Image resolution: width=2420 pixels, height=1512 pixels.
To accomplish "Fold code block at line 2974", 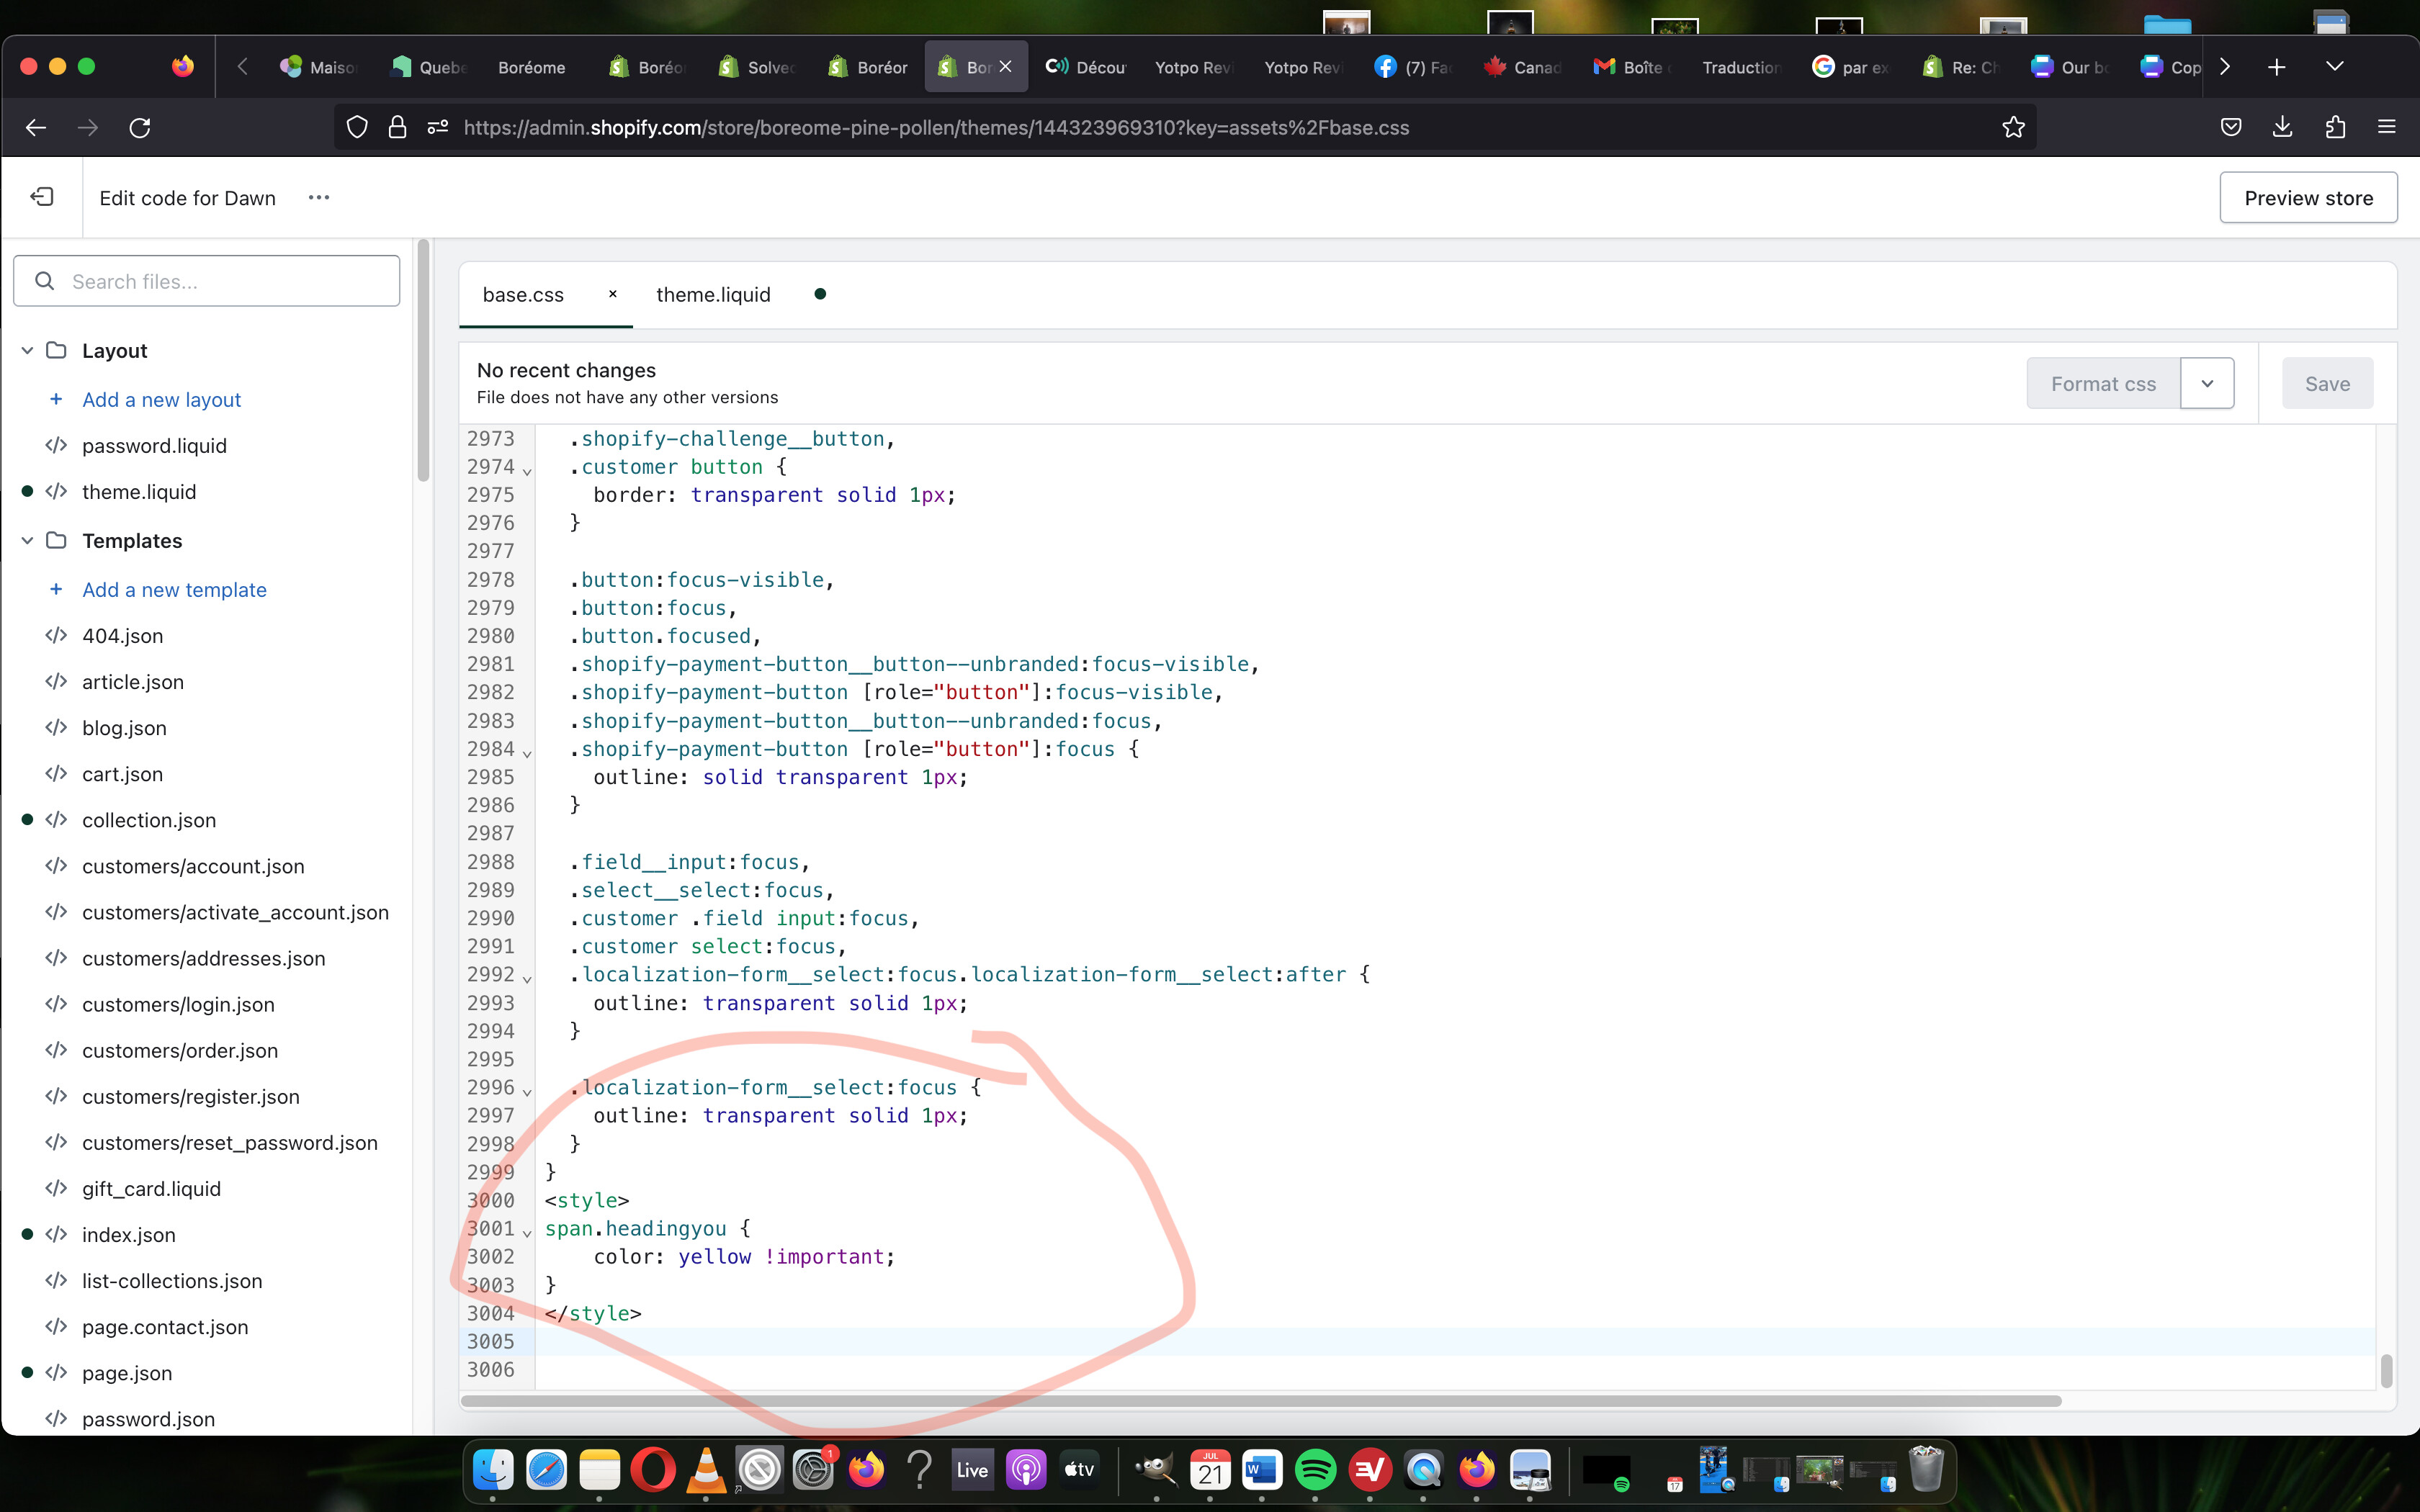I will 527,471.
